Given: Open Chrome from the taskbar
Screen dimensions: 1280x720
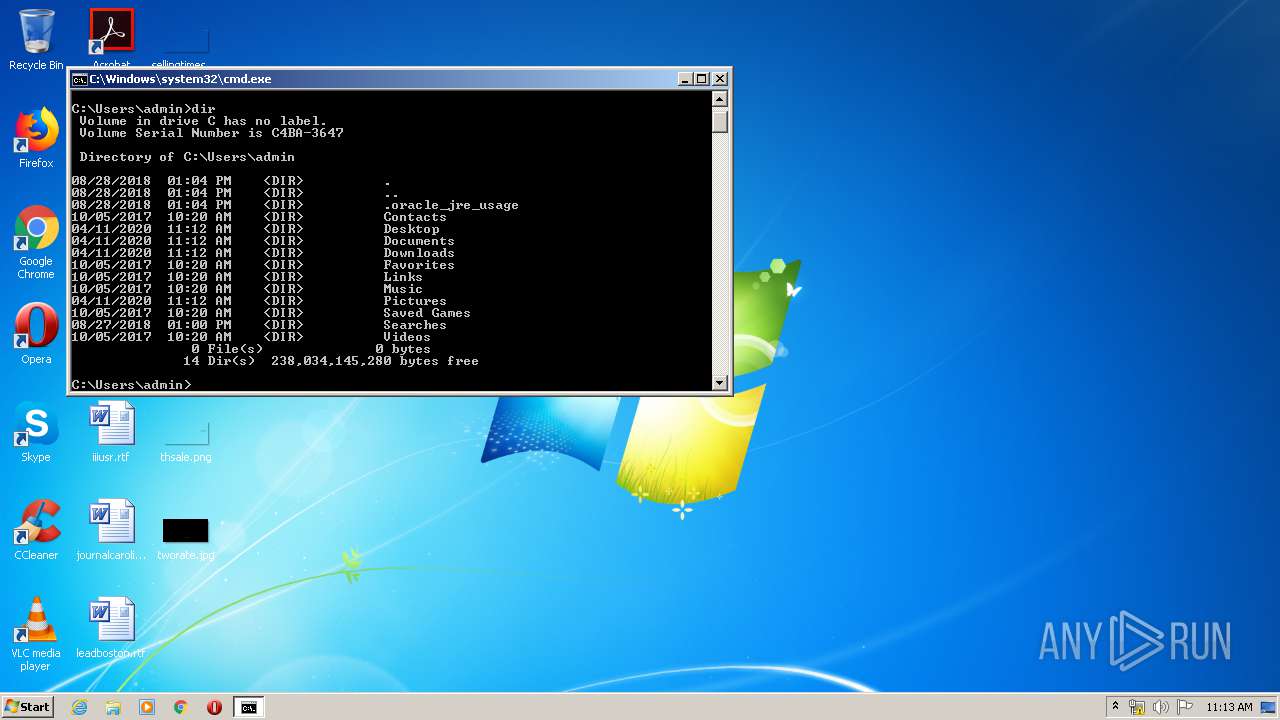Looking at the screenshot, I should pyautogui.click(x=181, y=707).
